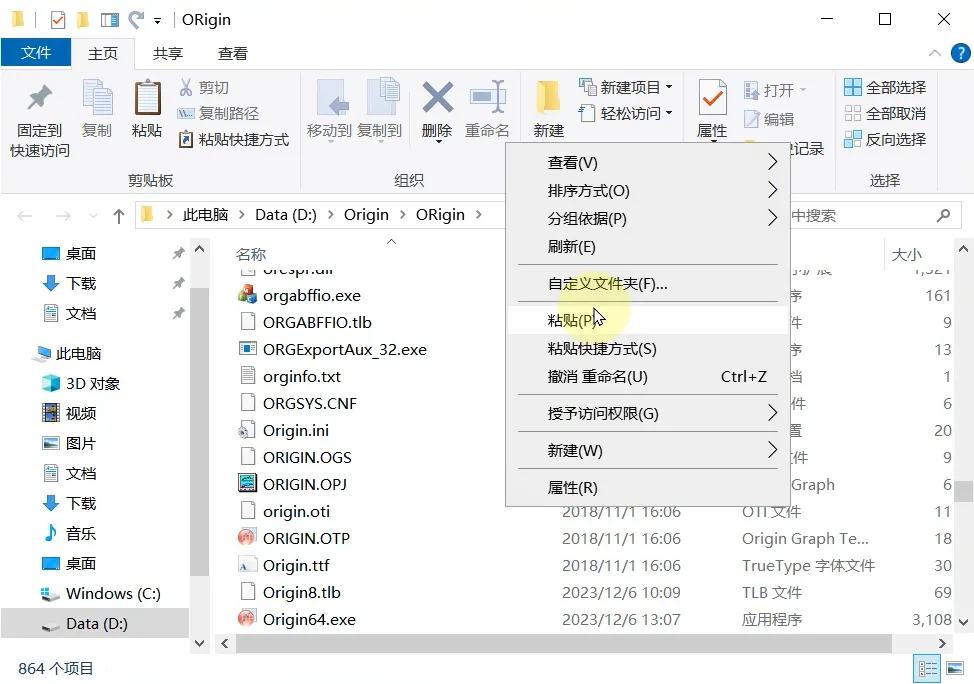Click Select None (全部取消)
This screenshot has width=974, height=684.
pos(885,113)
